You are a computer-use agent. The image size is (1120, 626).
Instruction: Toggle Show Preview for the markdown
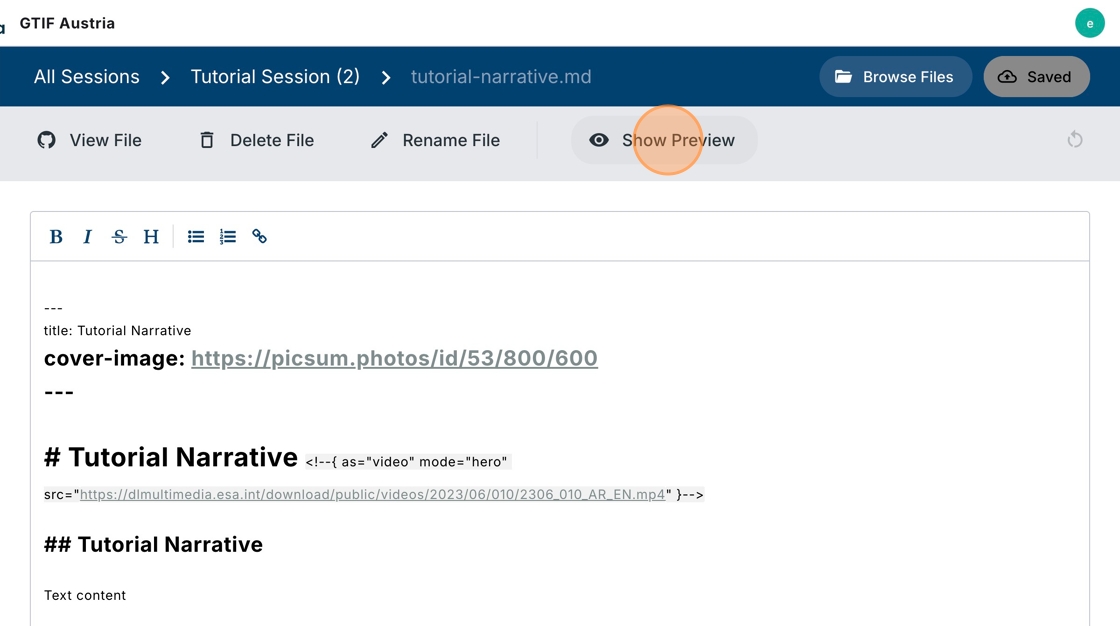664,141
